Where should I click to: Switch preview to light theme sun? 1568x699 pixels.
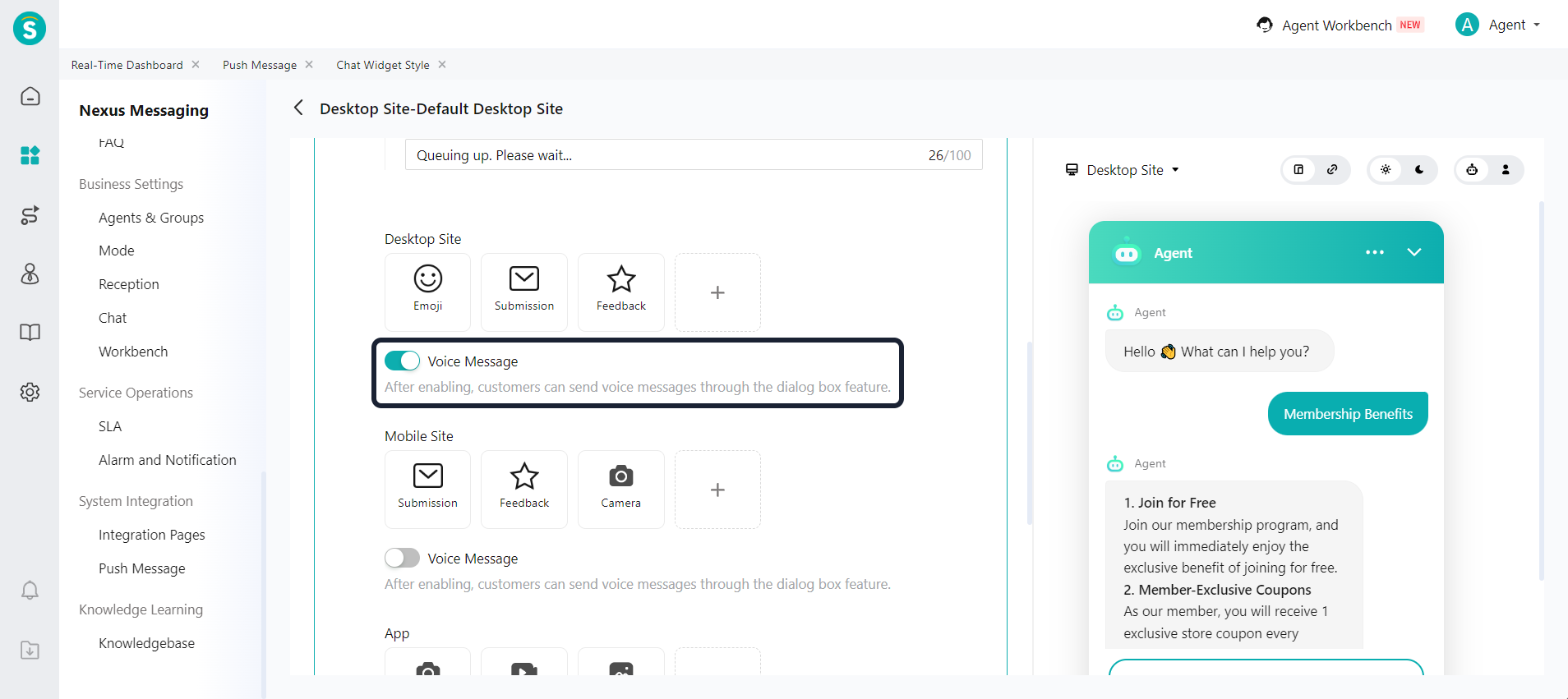1385,170
